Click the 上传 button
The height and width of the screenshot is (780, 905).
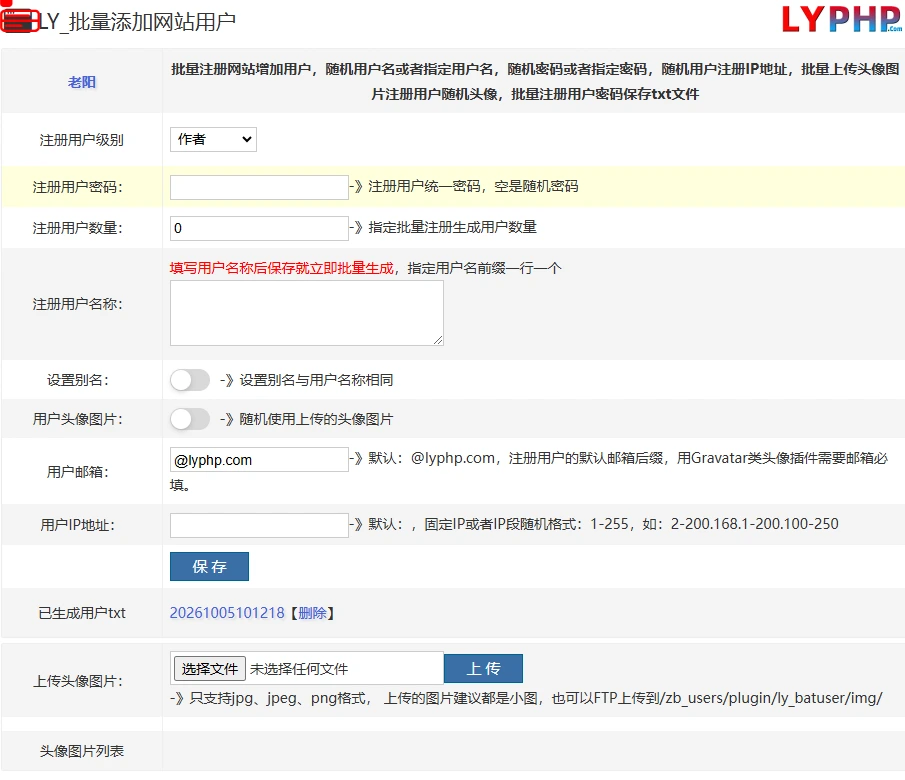click(484, 669)
